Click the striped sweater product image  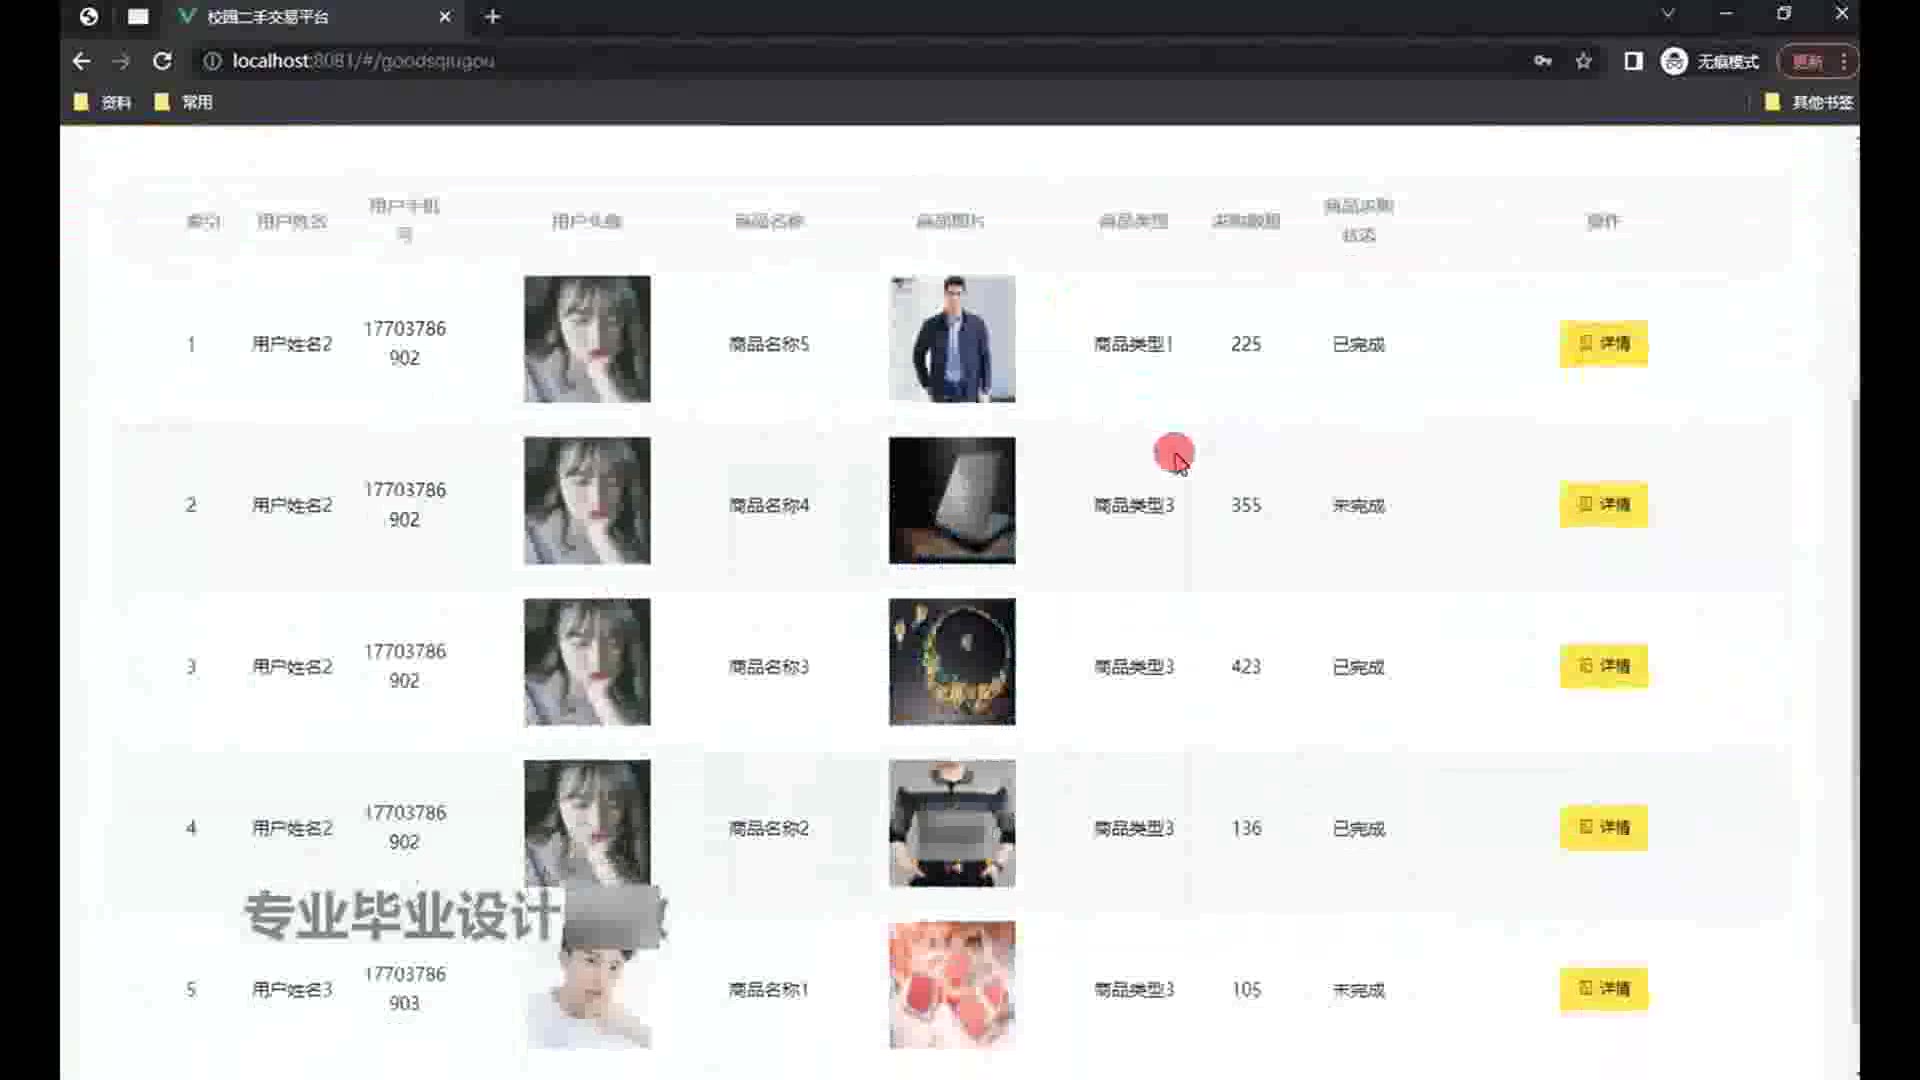[x=952, y=823]
